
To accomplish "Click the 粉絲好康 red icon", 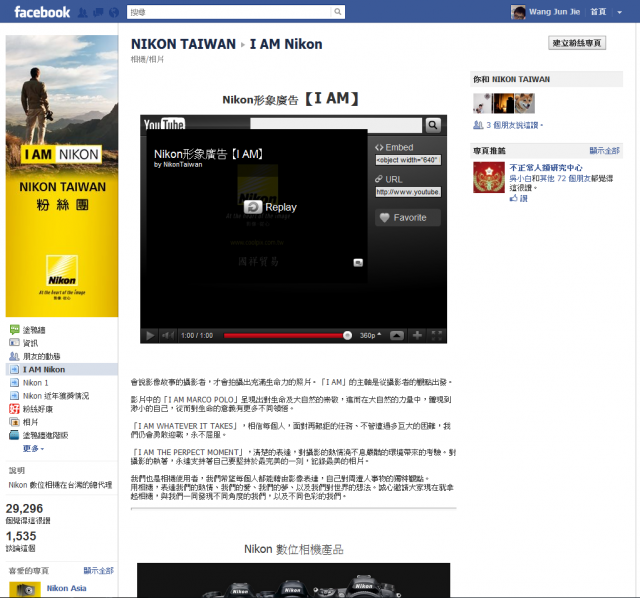I will (x=14, y=409).
